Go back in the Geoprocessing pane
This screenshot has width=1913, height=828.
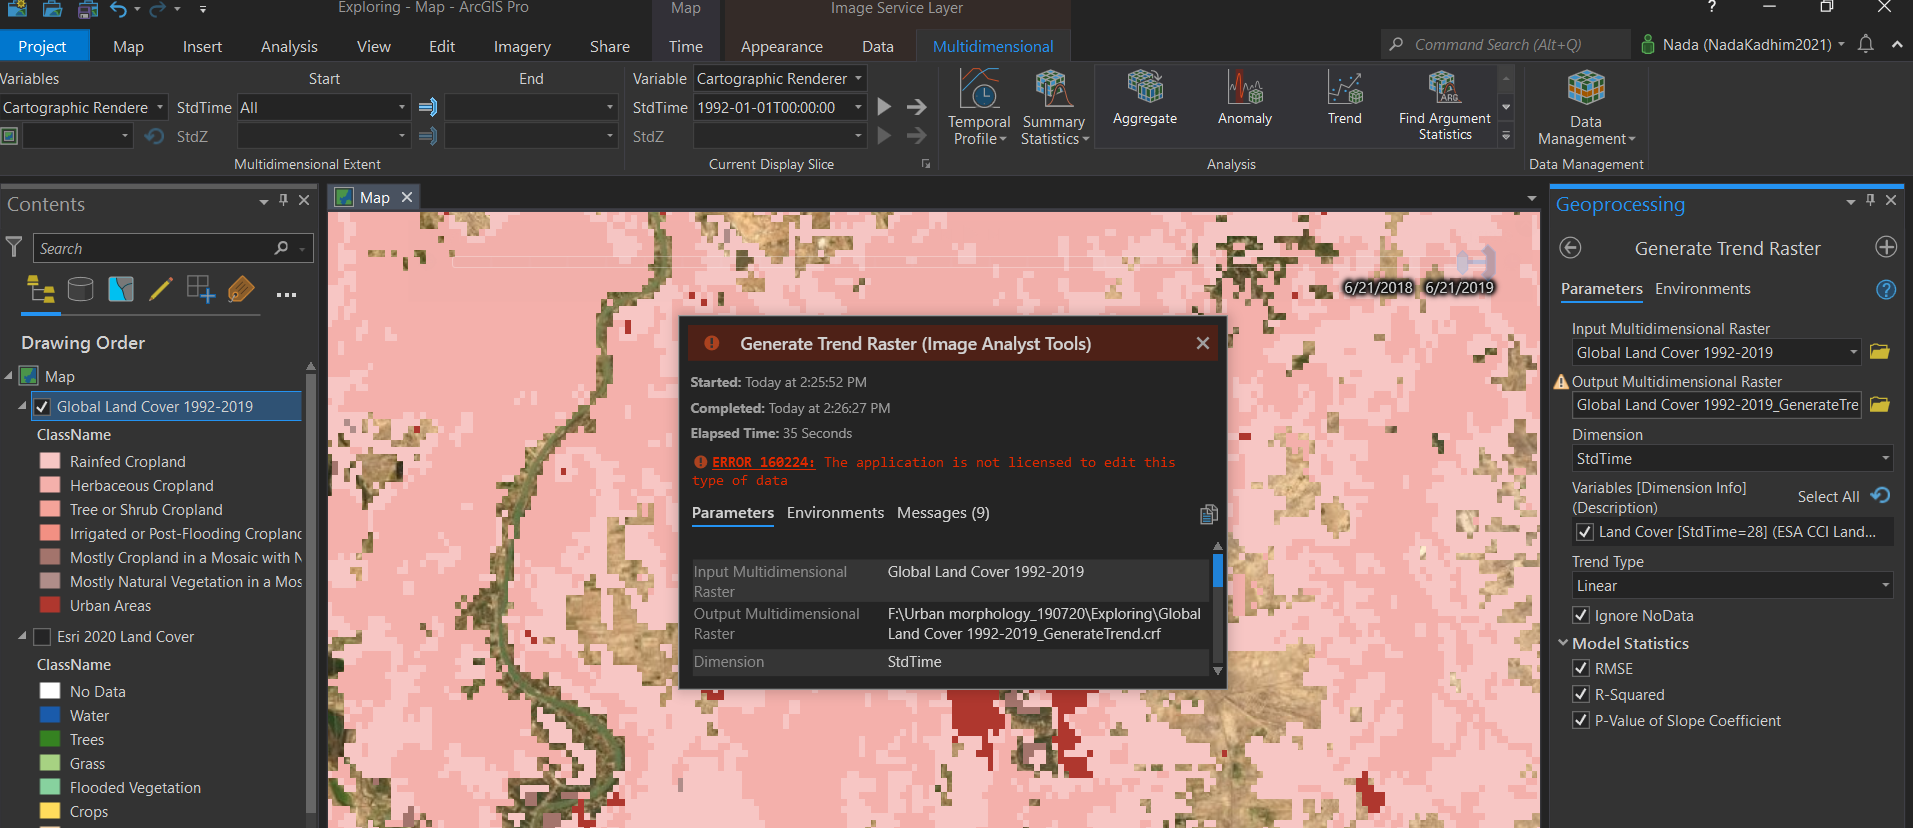1571,248
